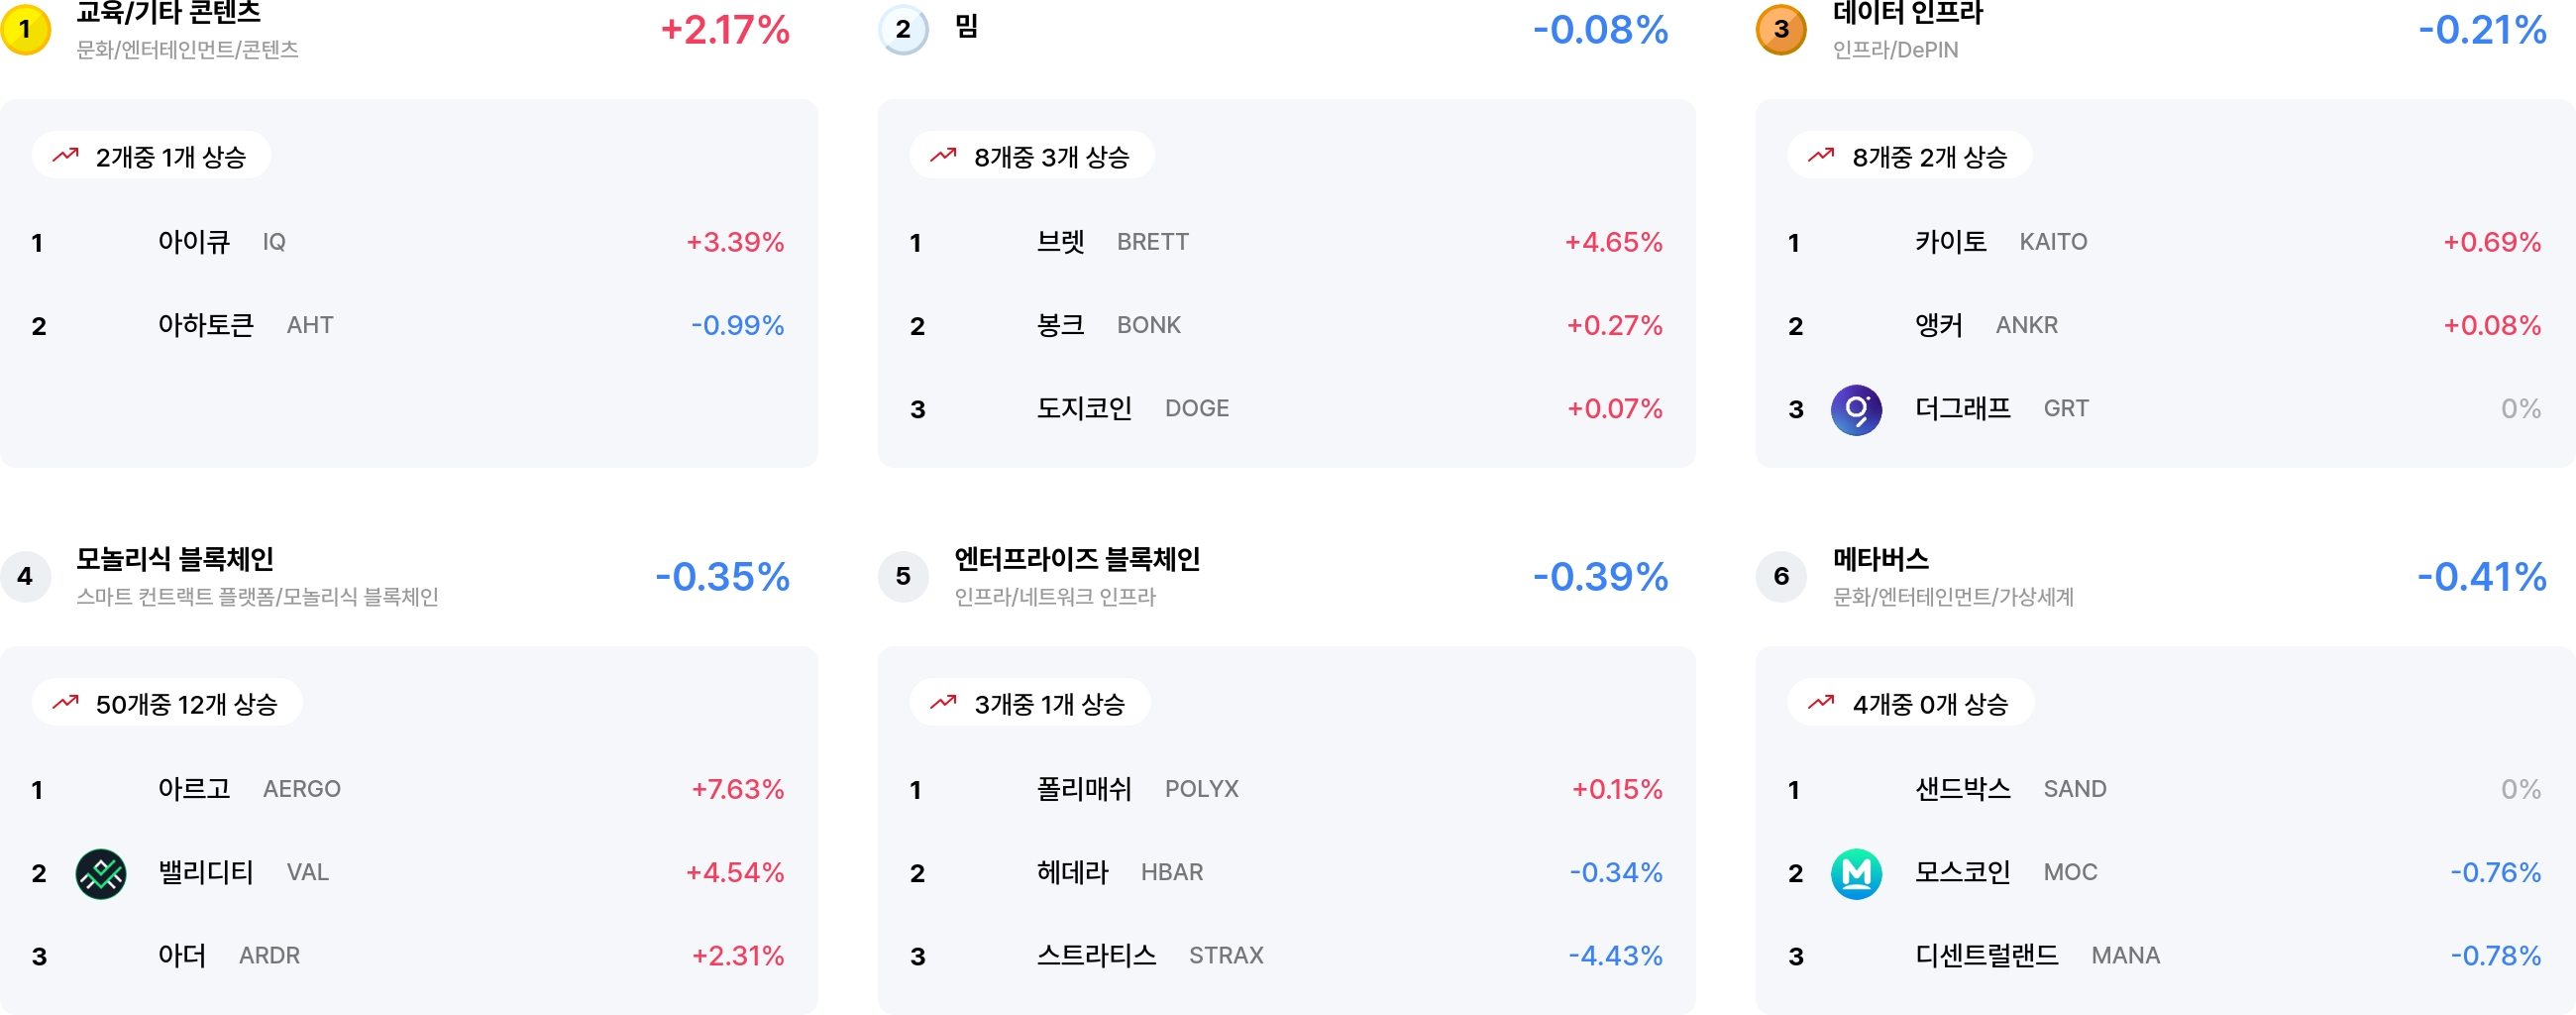This screenshot has width=2576, height=1015.
Task: Open the 아르고 AERGO entry
Action: [409, 789]
